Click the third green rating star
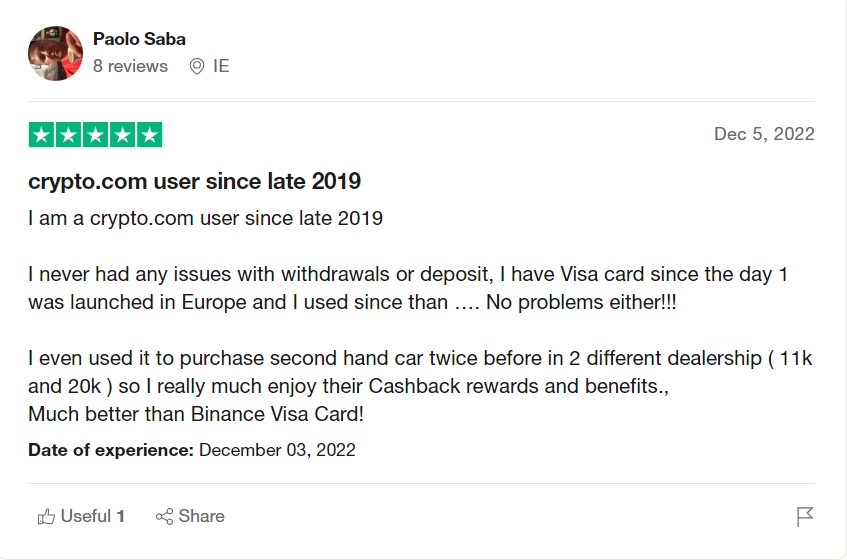The height and width of the screenshot is (560, 847). (96, 135)
